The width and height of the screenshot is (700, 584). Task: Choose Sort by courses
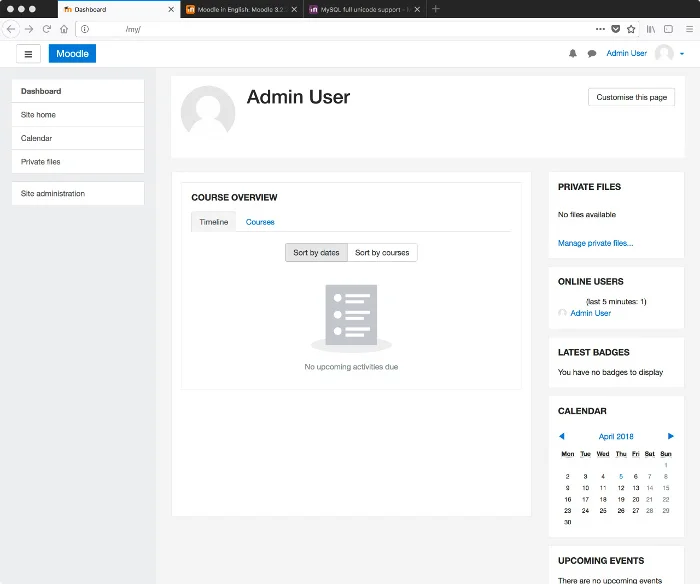[382, 253]
